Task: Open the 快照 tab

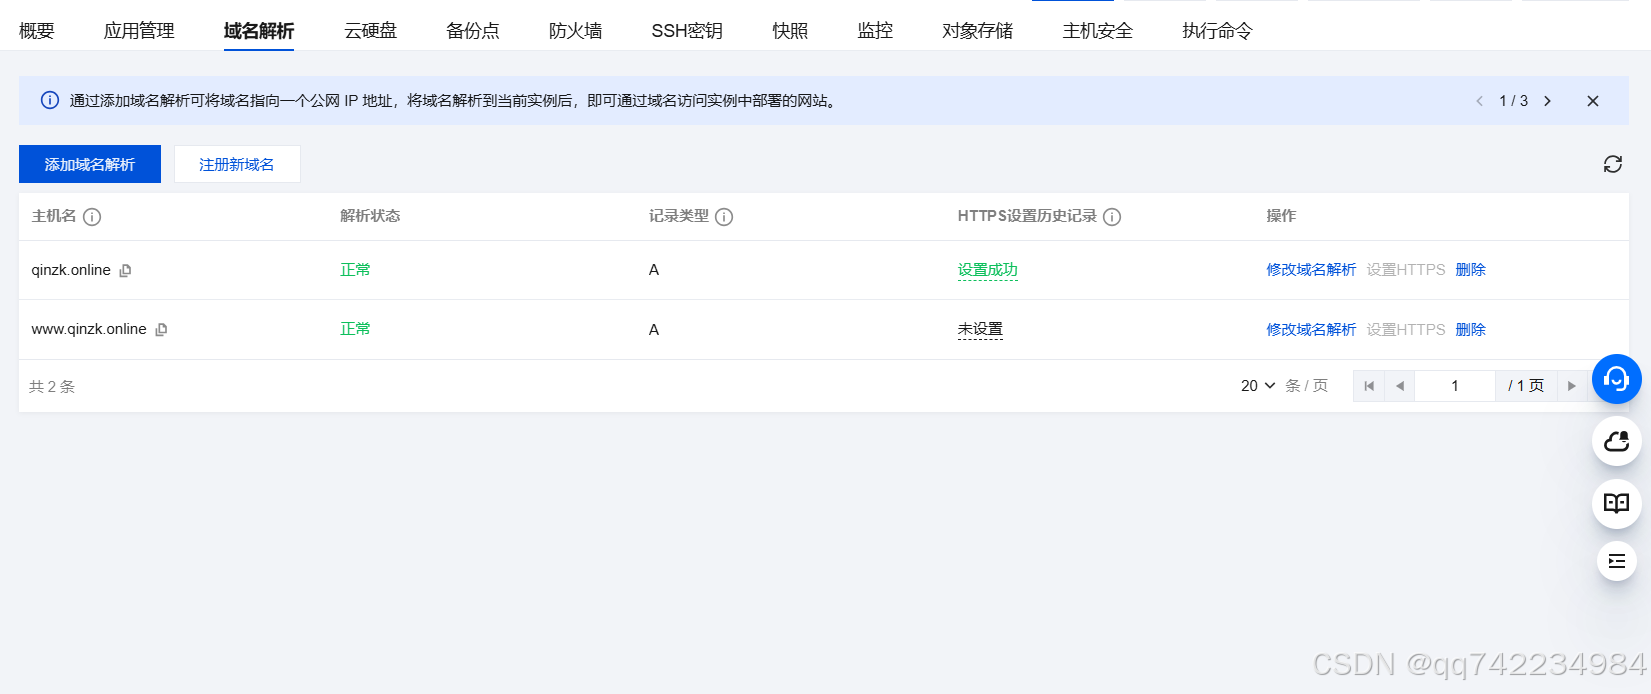Action: pyautogui.click(x=790, y=31)
